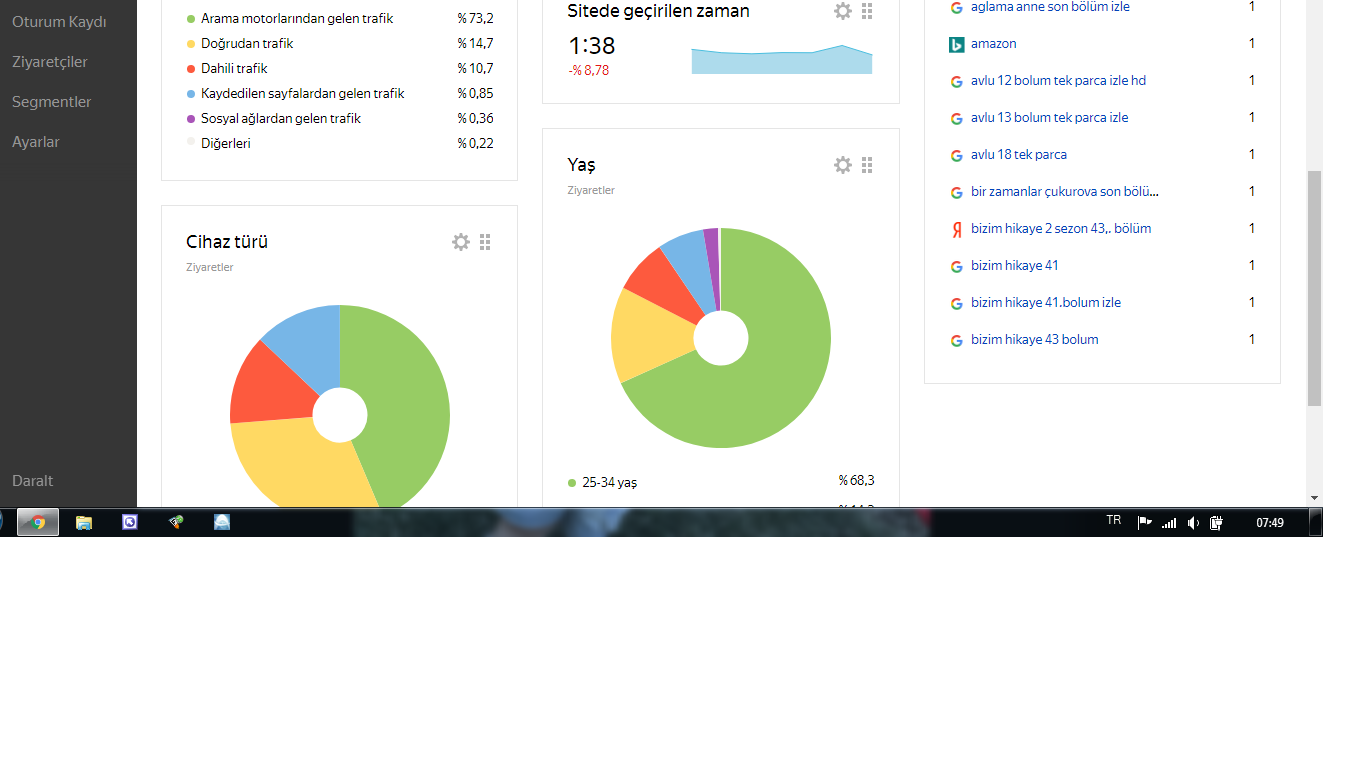1366x768 pixels.
Task: Select Segmentler in the sidebar
Action: [x=52, y=102]
